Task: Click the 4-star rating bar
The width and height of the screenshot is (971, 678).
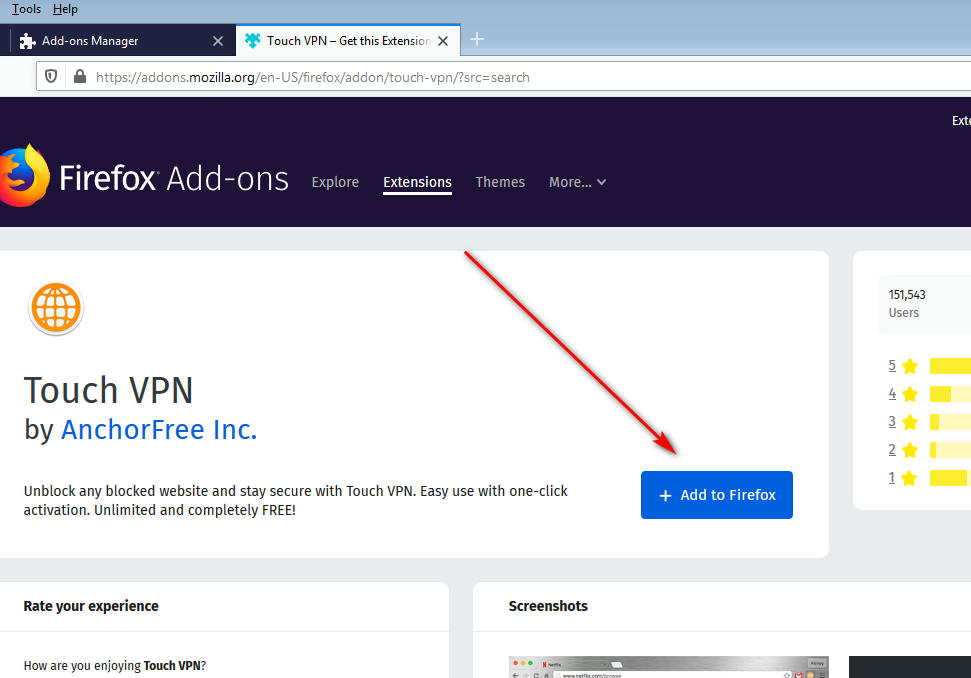Action: 951,394
